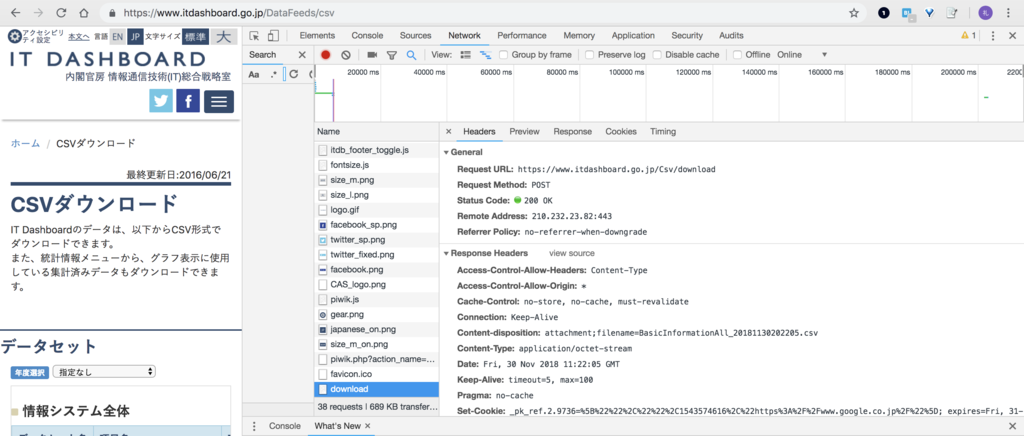The height and width of the screenshot is (436, 1024).
Task: Collapse the General section
Action: click(446, 152)
